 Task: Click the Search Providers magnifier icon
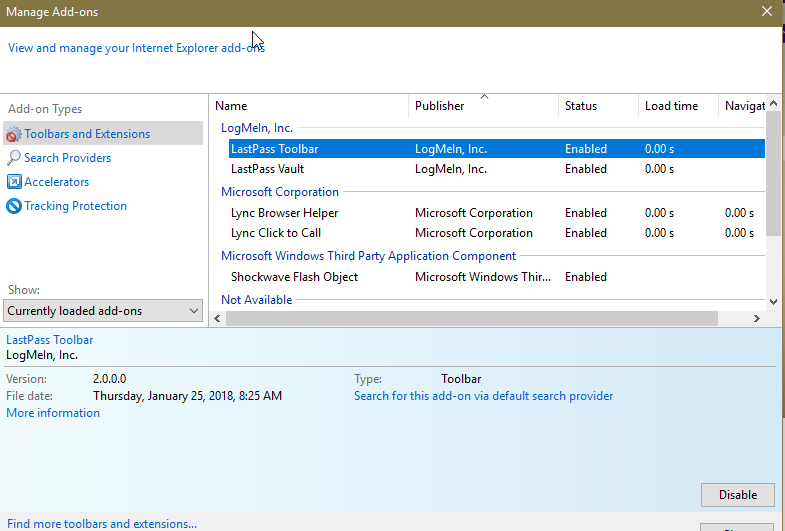(x=13, y=158)
